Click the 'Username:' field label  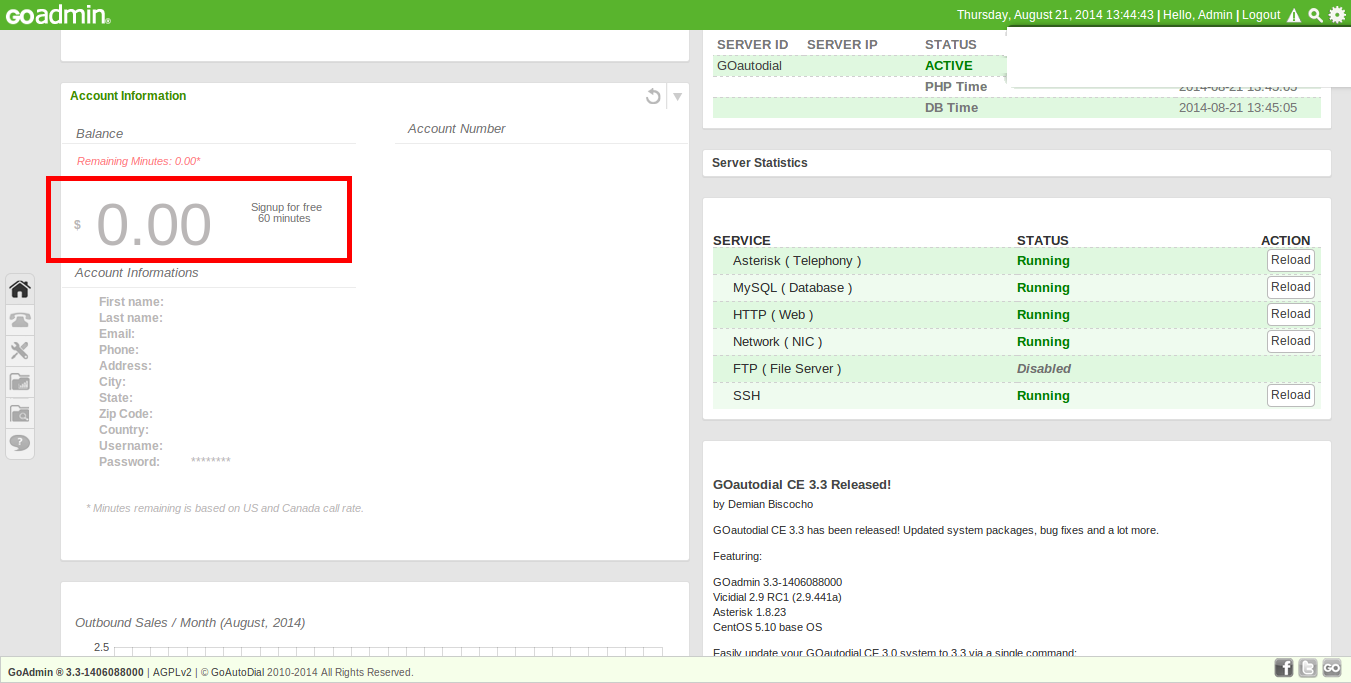click(x=131, y=446)
